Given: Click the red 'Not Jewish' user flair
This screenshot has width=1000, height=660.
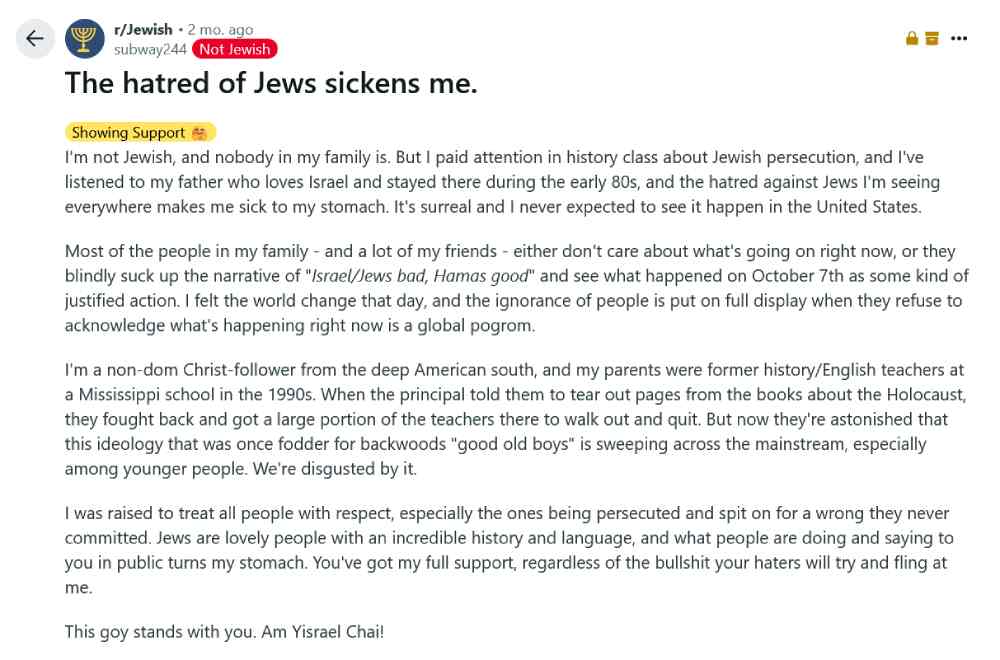Looking at the screenshot, I should point(235,49).
